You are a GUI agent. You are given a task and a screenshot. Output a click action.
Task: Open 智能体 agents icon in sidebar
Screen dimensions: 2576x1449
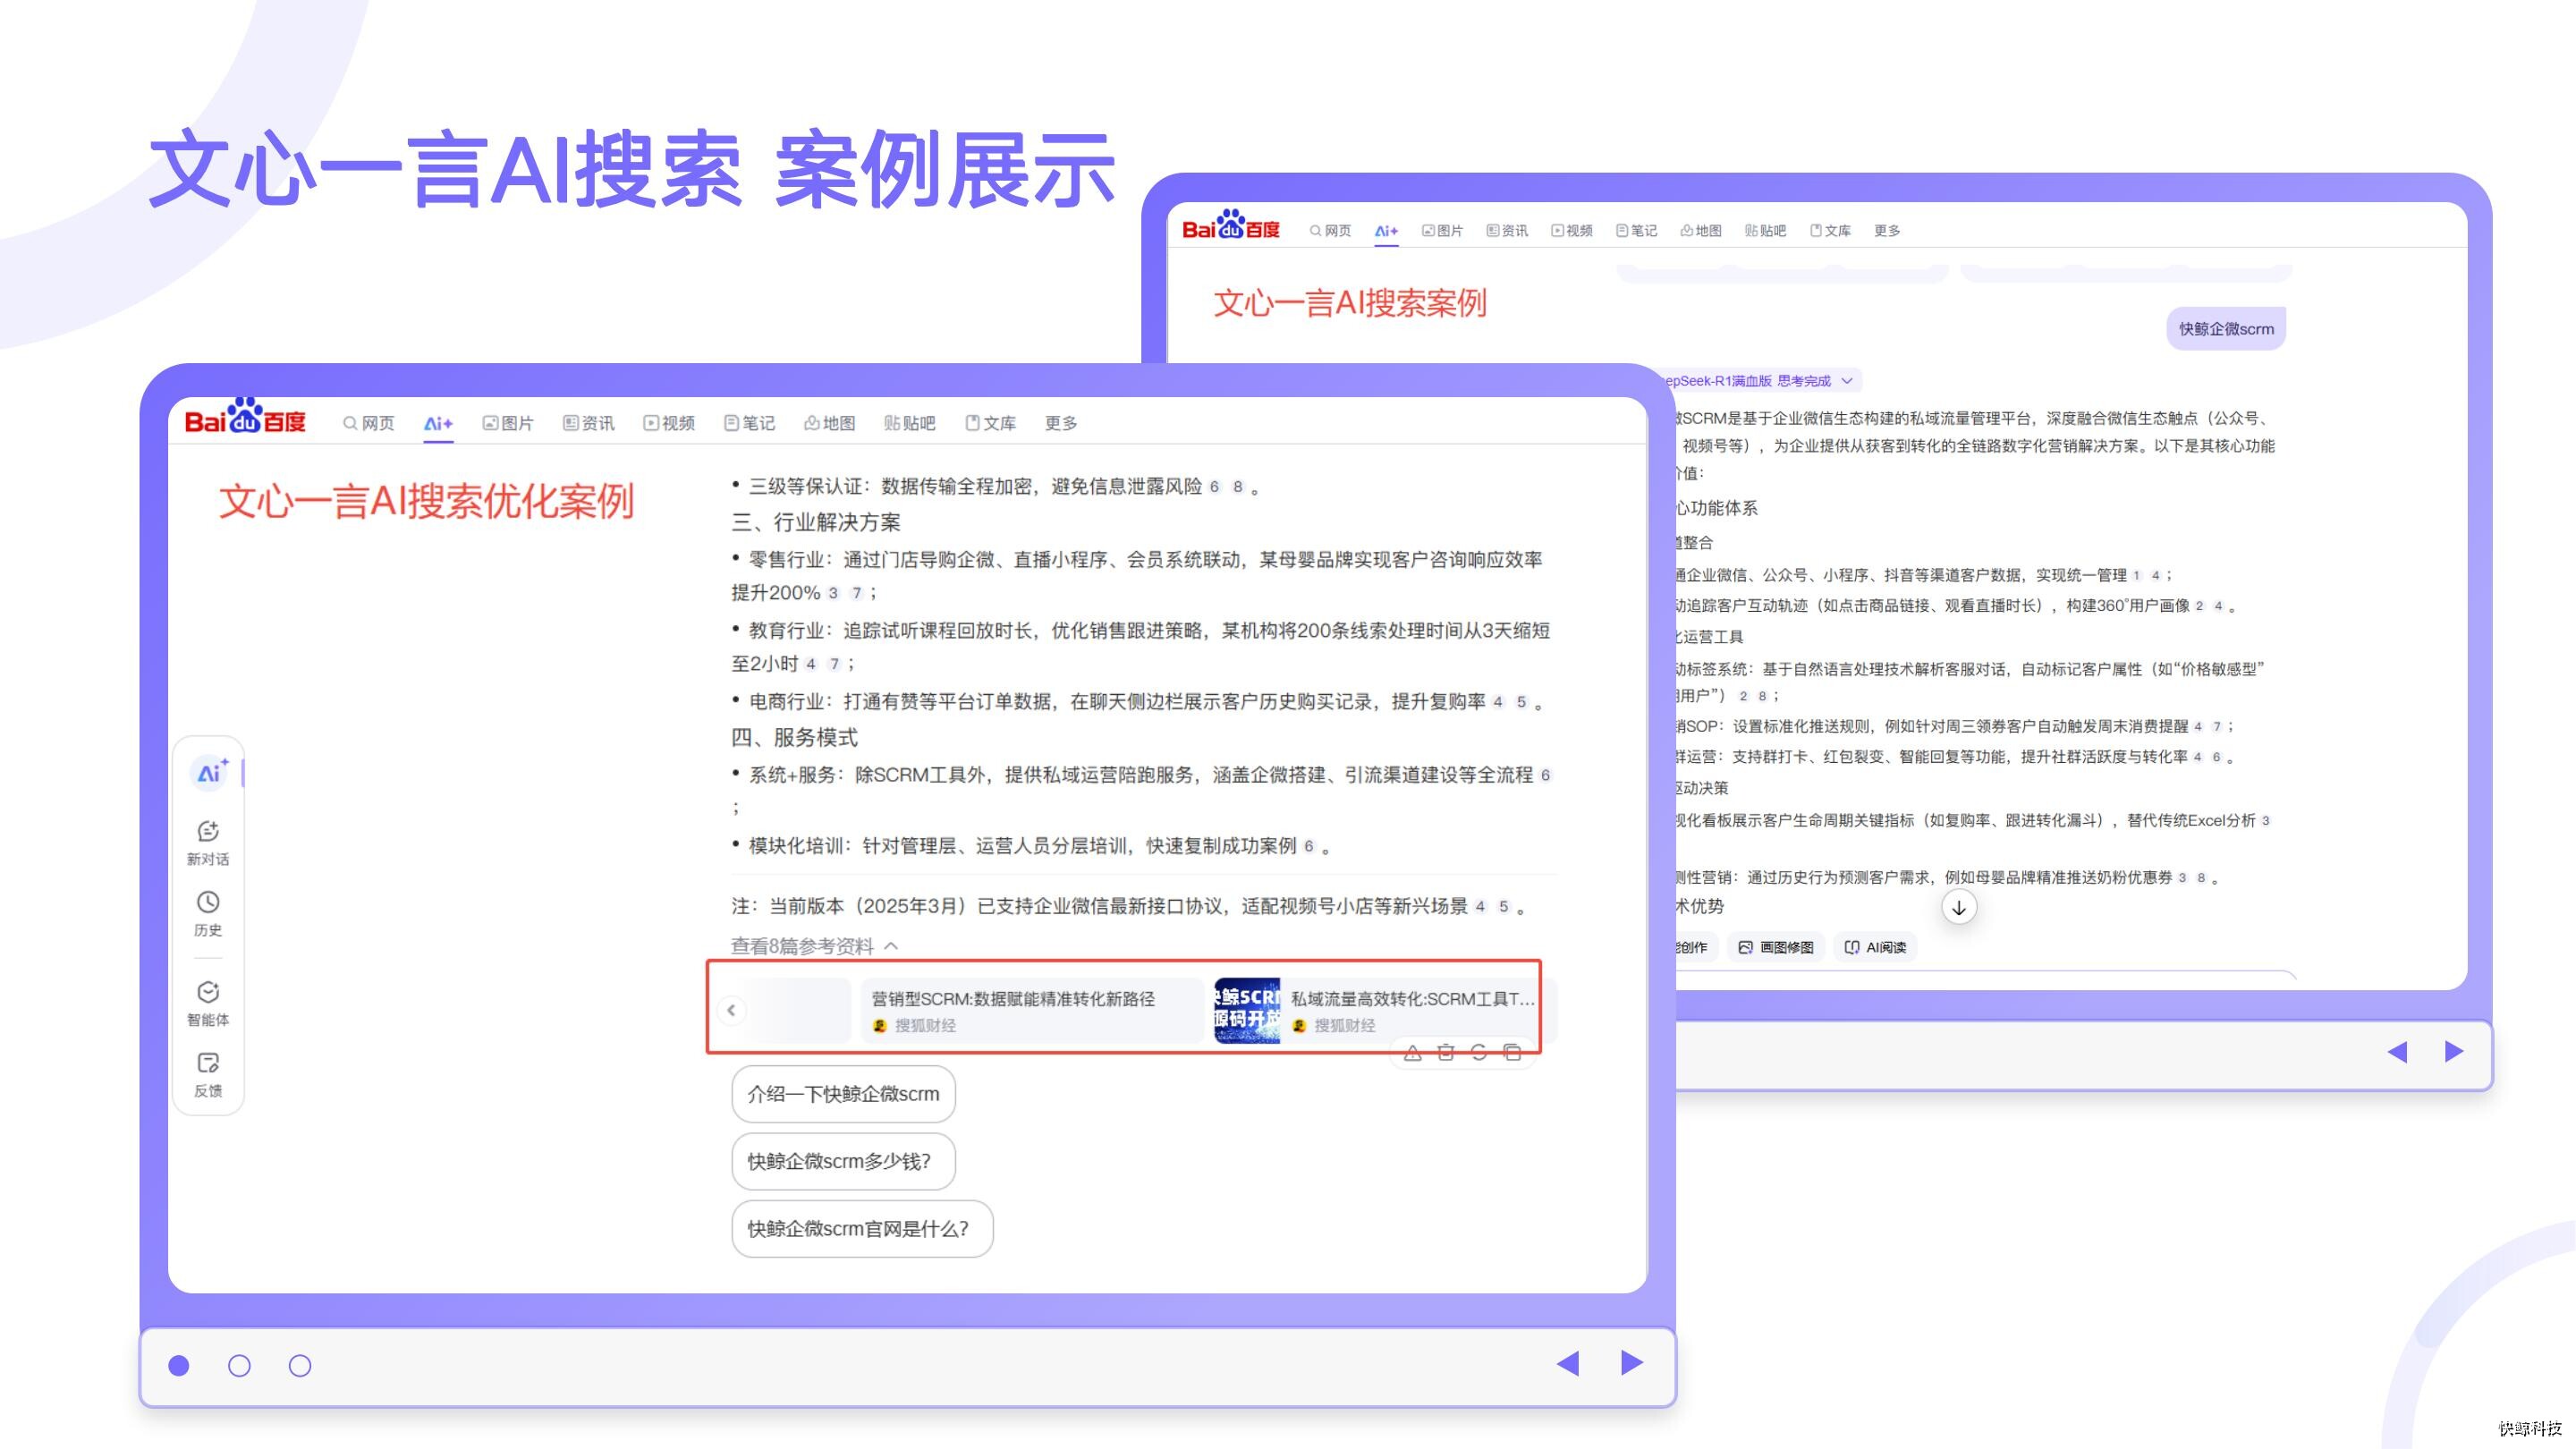208,1003
